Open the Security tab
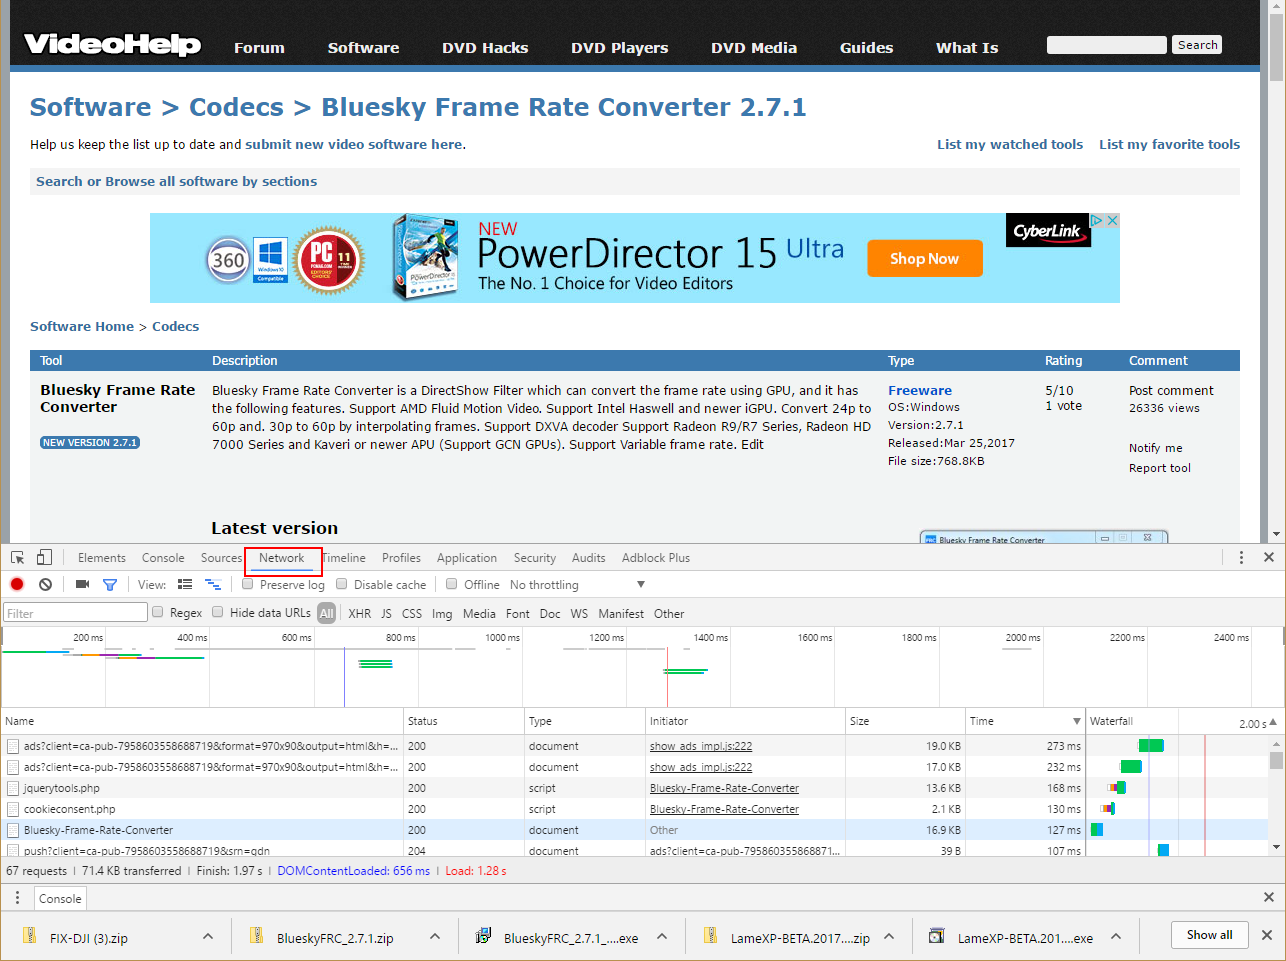 535,558
